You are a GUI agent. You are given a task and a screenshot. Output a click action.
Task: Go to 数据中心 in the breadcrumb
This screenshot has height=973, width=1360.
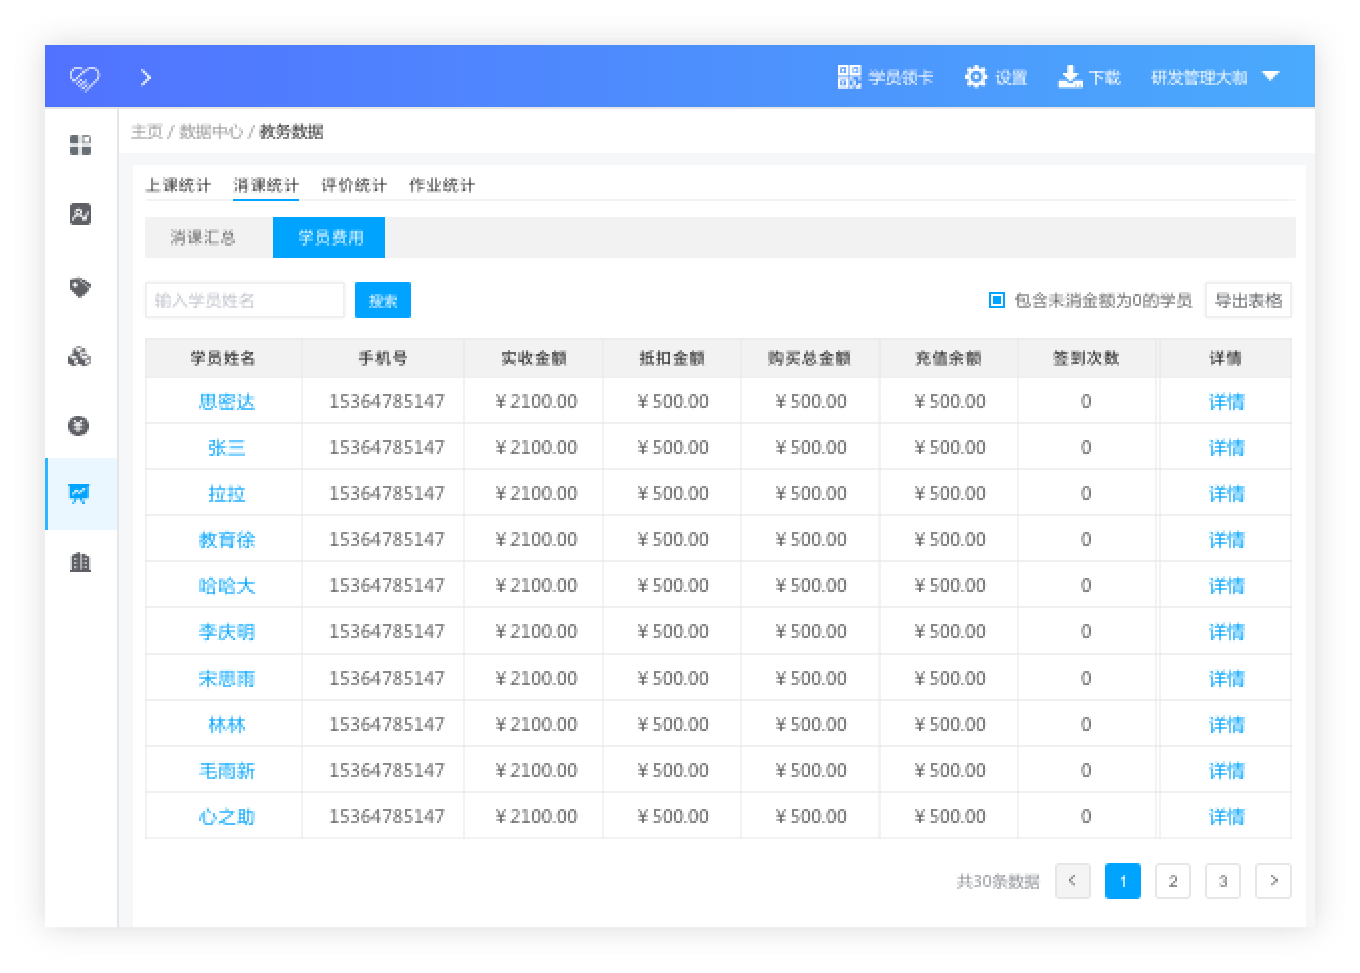[x=211, y=132]
